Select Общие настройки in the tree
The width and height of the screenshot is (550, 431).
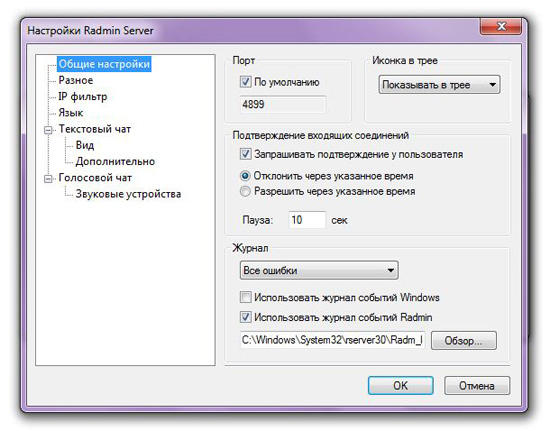104,64
